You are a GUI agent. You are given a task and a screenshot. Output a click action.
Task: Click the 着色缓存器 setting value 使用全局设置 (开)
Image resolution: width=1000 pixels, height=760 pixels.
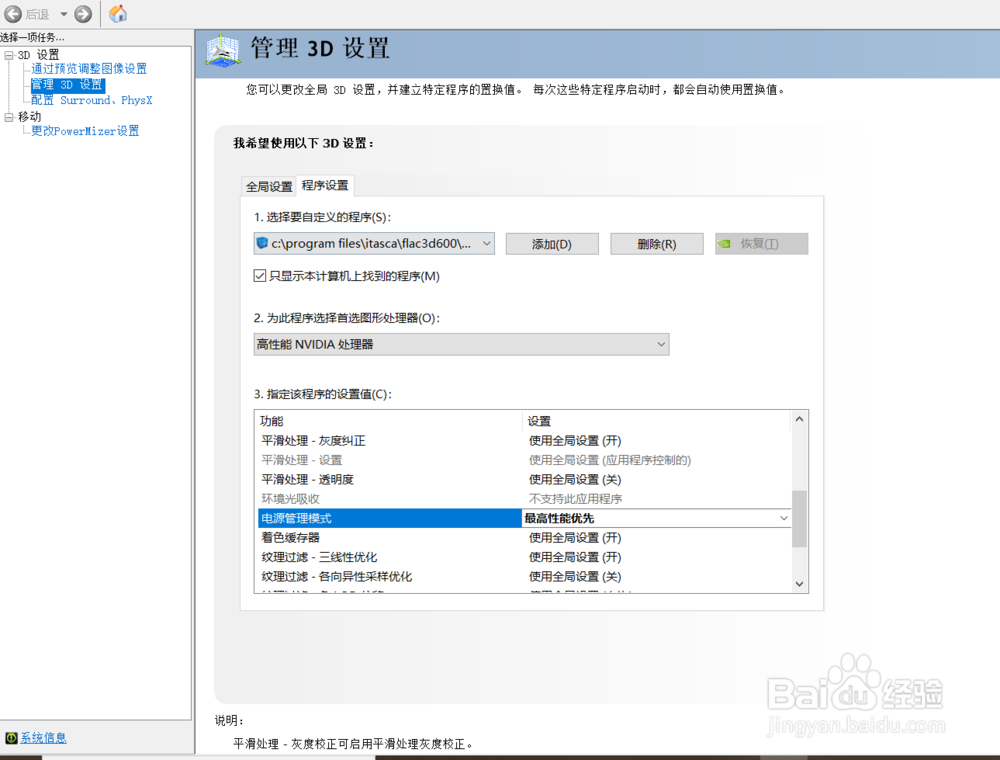tap(575, 538)
